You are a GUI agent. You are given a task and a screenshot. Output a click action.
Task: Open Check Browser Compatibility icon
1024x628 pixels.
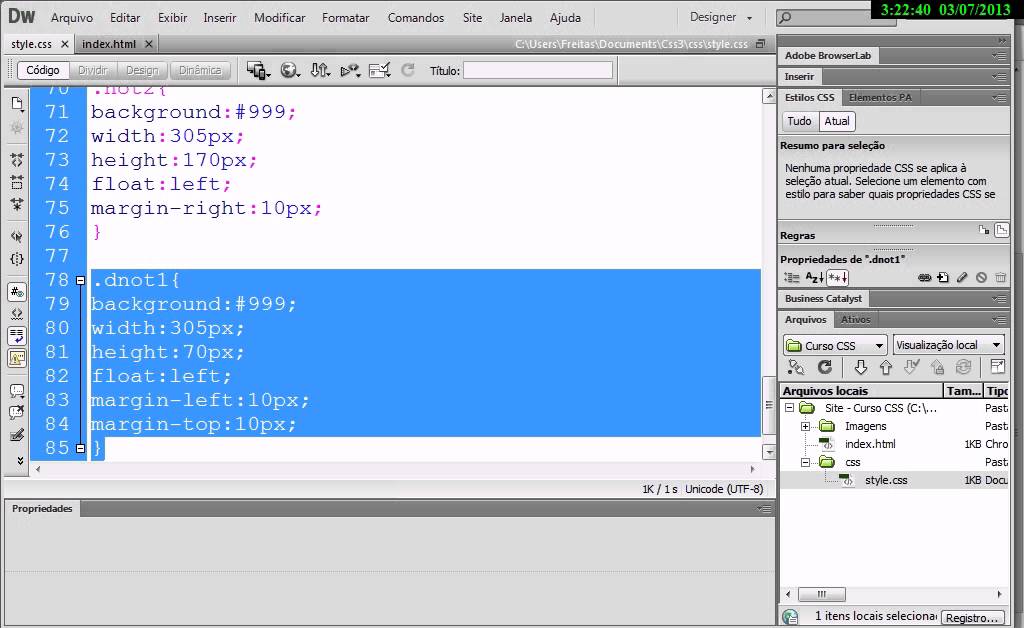pos(379,70)
